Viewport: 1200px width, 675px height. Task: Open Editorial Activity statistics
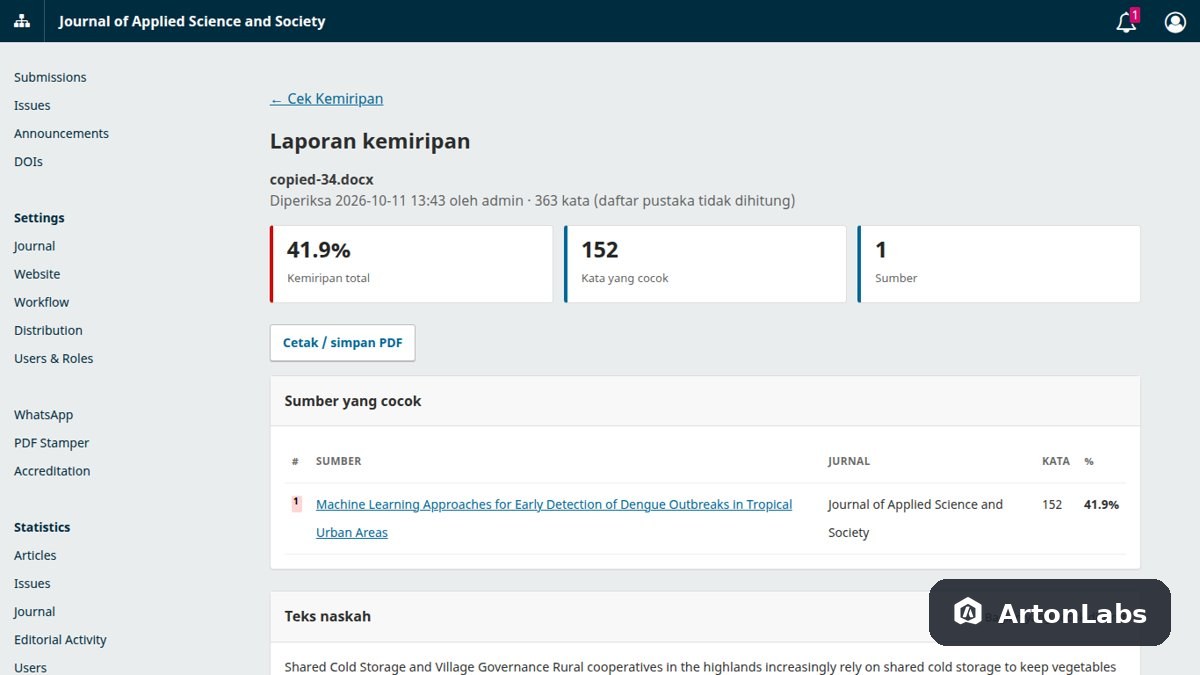tap(60, 639)
